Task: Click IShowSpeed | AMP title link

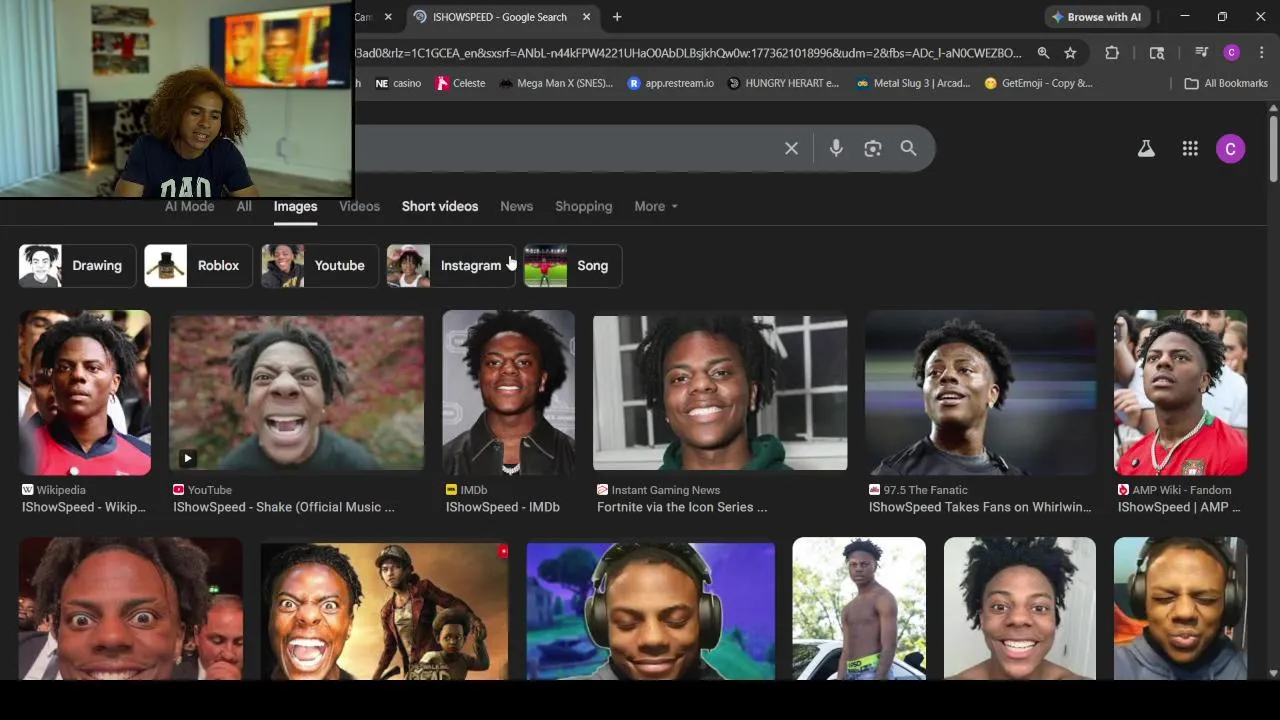Action: pyautogui.click(x=1179, y=507)
